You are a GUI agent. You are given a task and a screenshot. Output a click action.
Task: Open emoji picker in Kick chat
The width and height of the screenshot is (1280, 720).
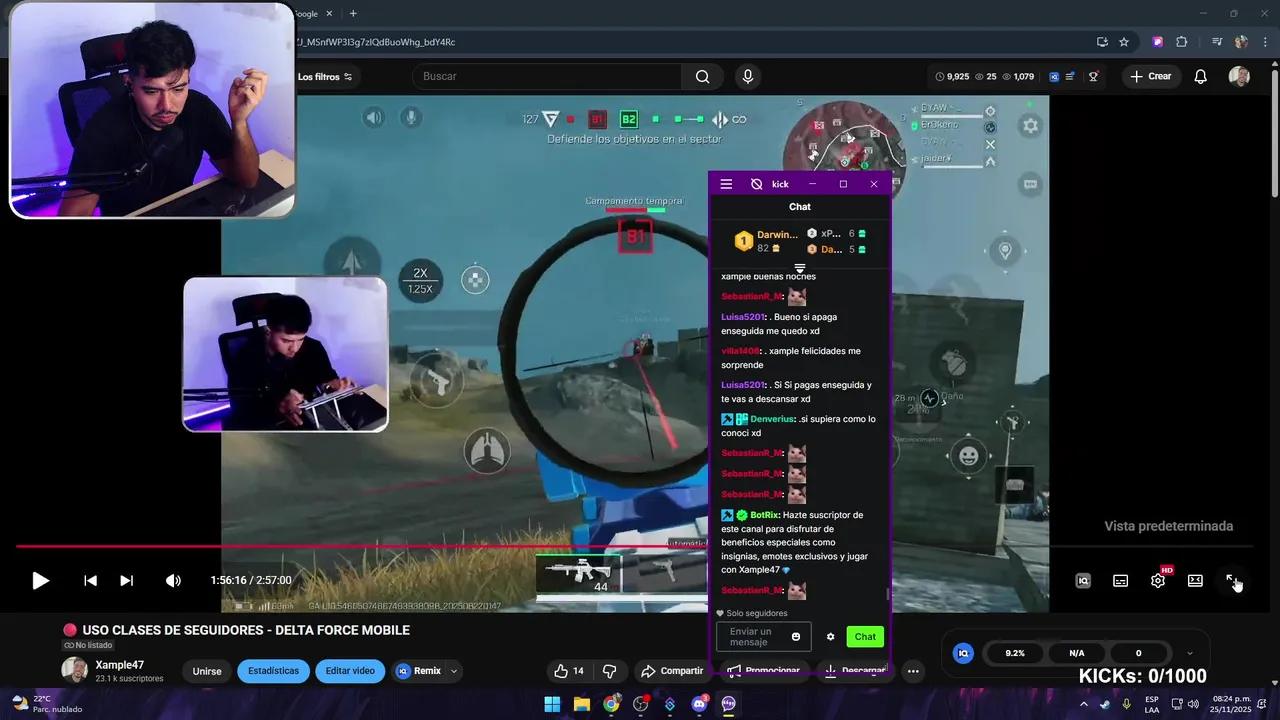tap(796, 637)
